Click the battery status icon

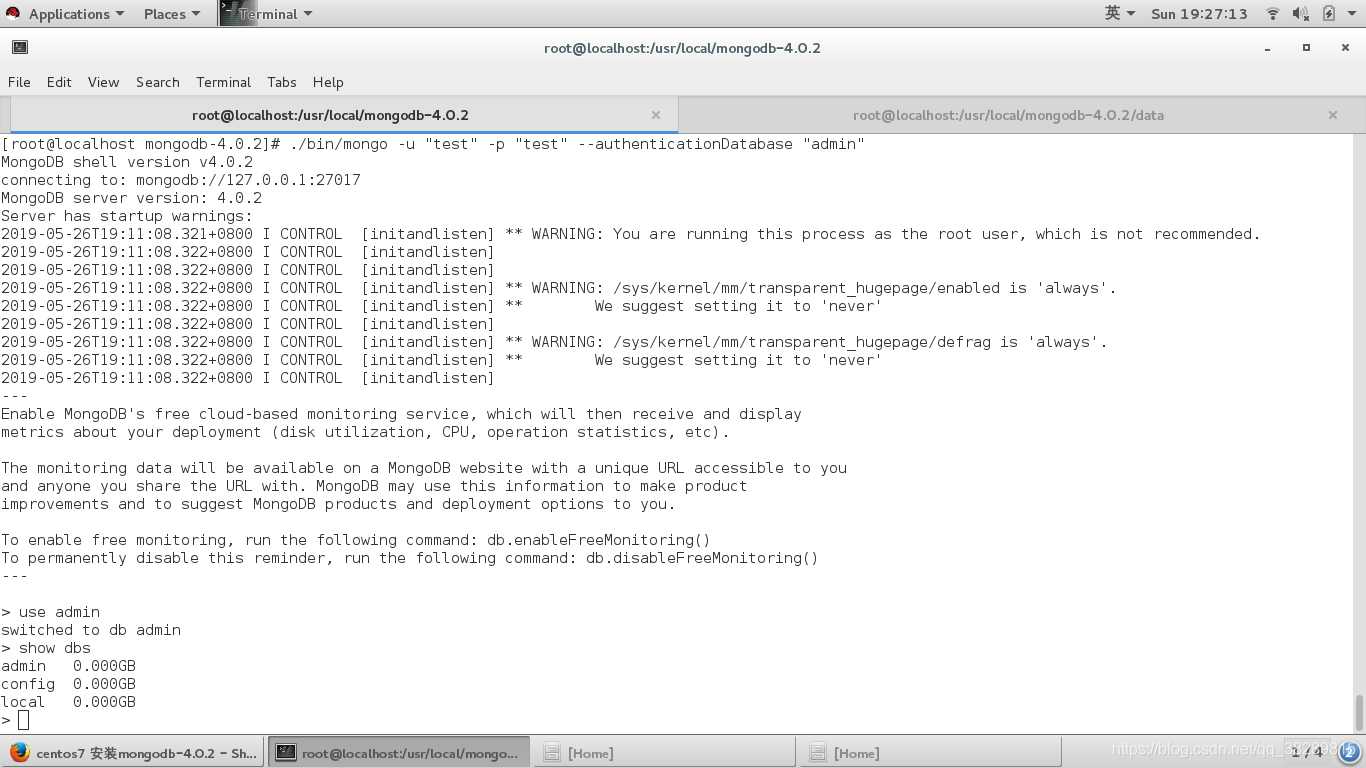pyautogui.click(x=1328, y=14)
